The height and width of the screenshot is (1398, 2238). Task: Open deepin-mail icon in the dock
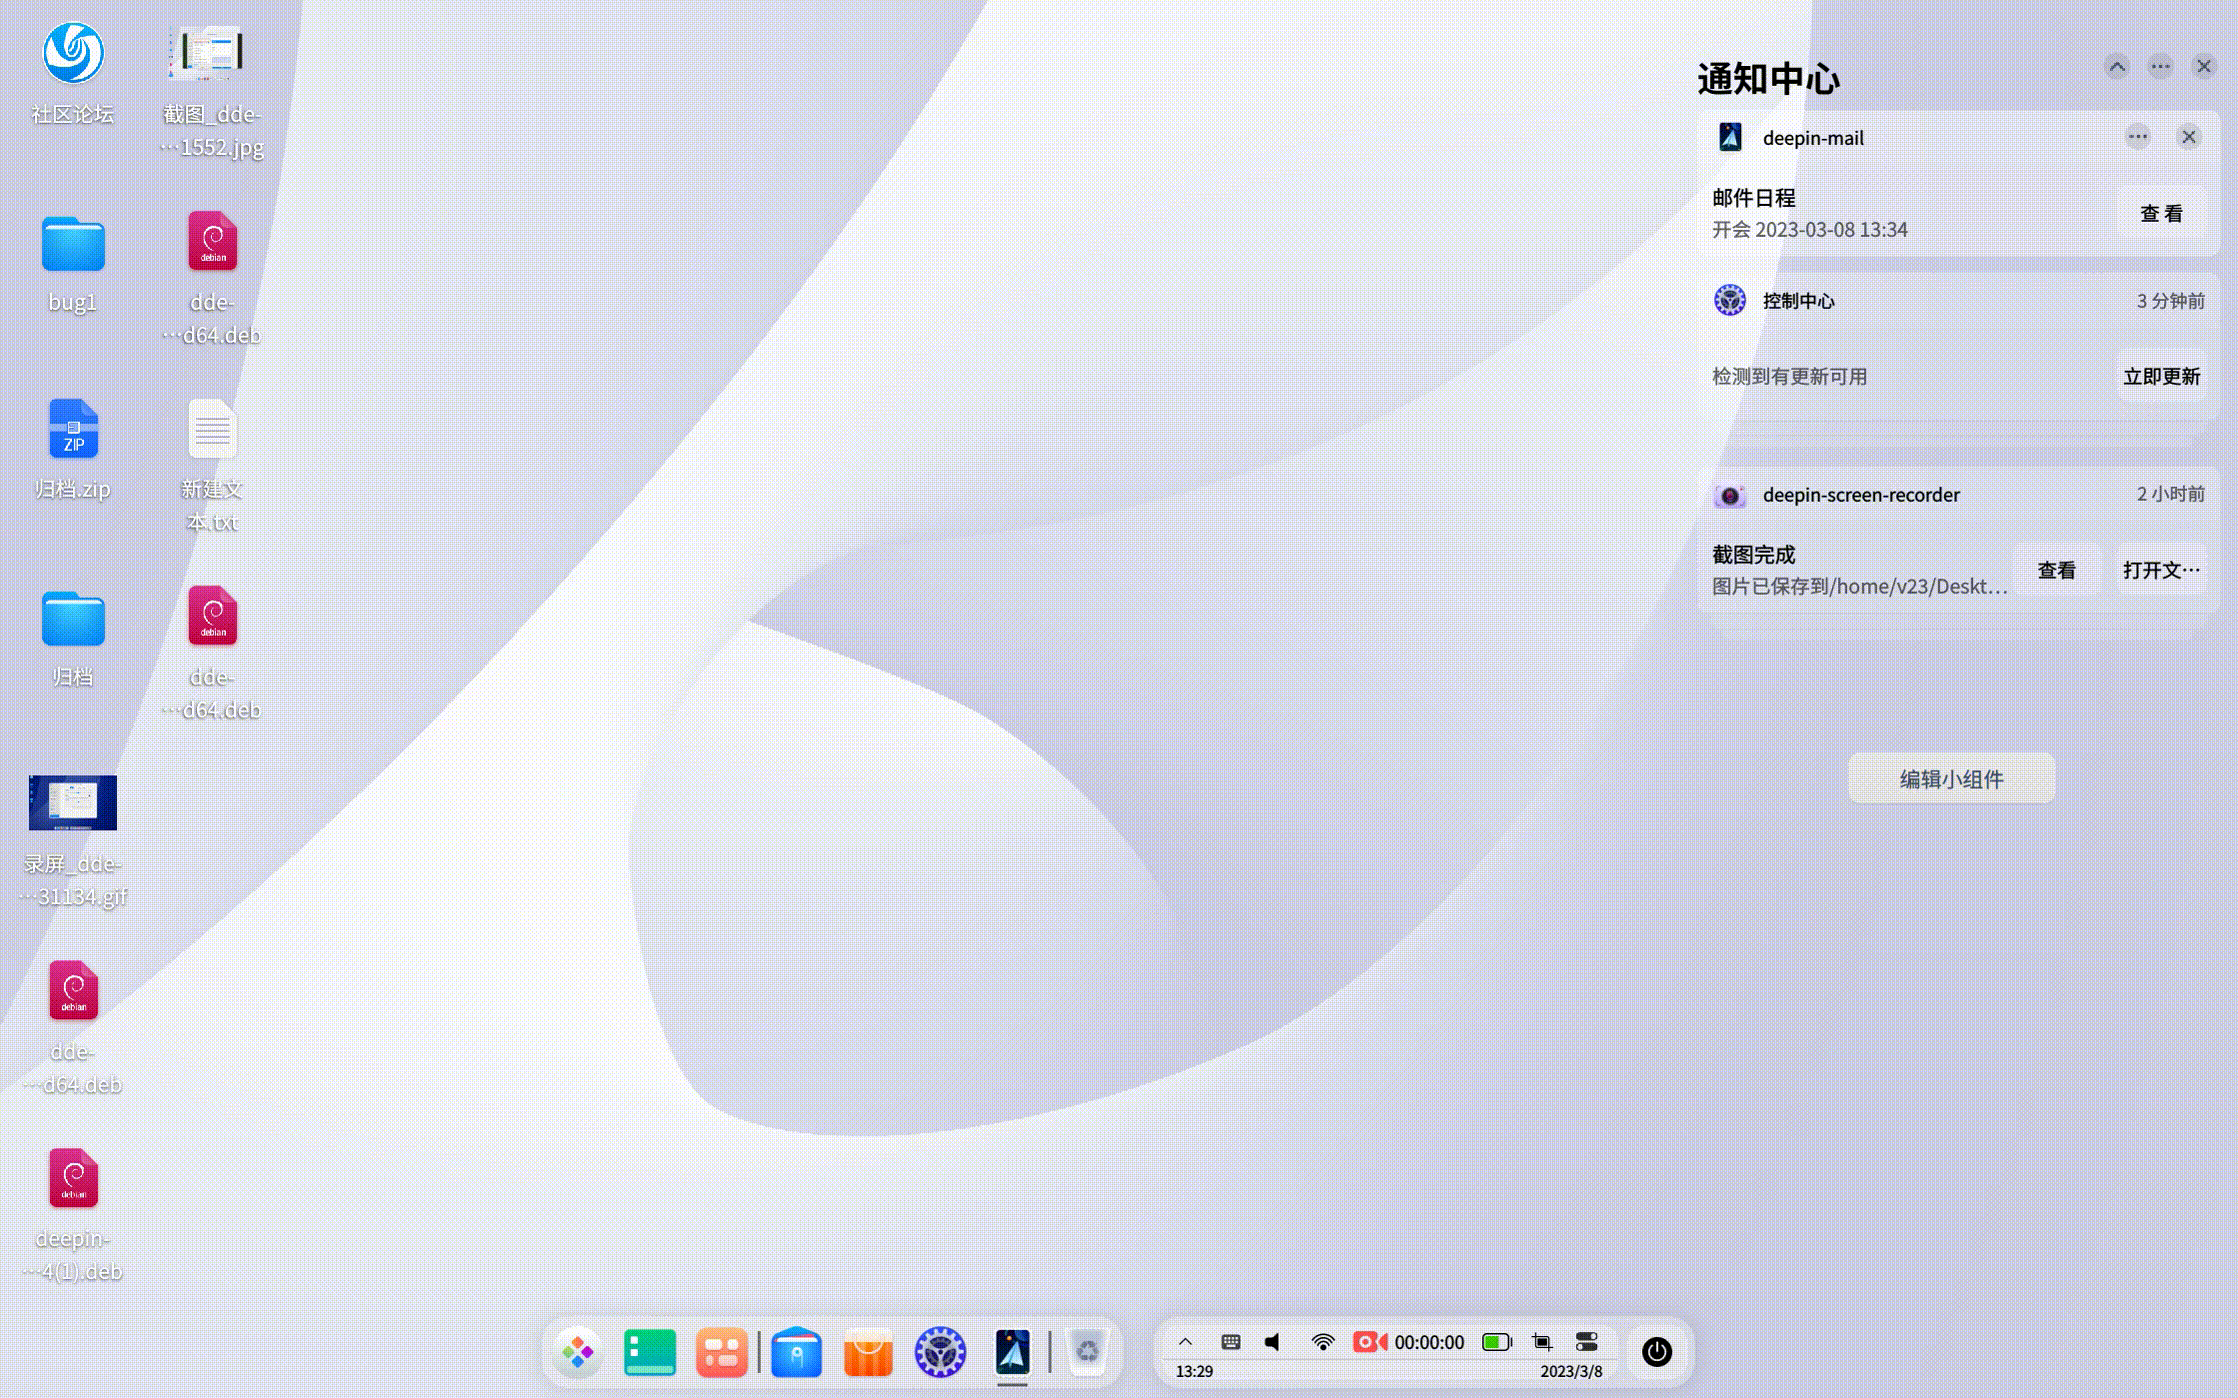[1012, 1352]
